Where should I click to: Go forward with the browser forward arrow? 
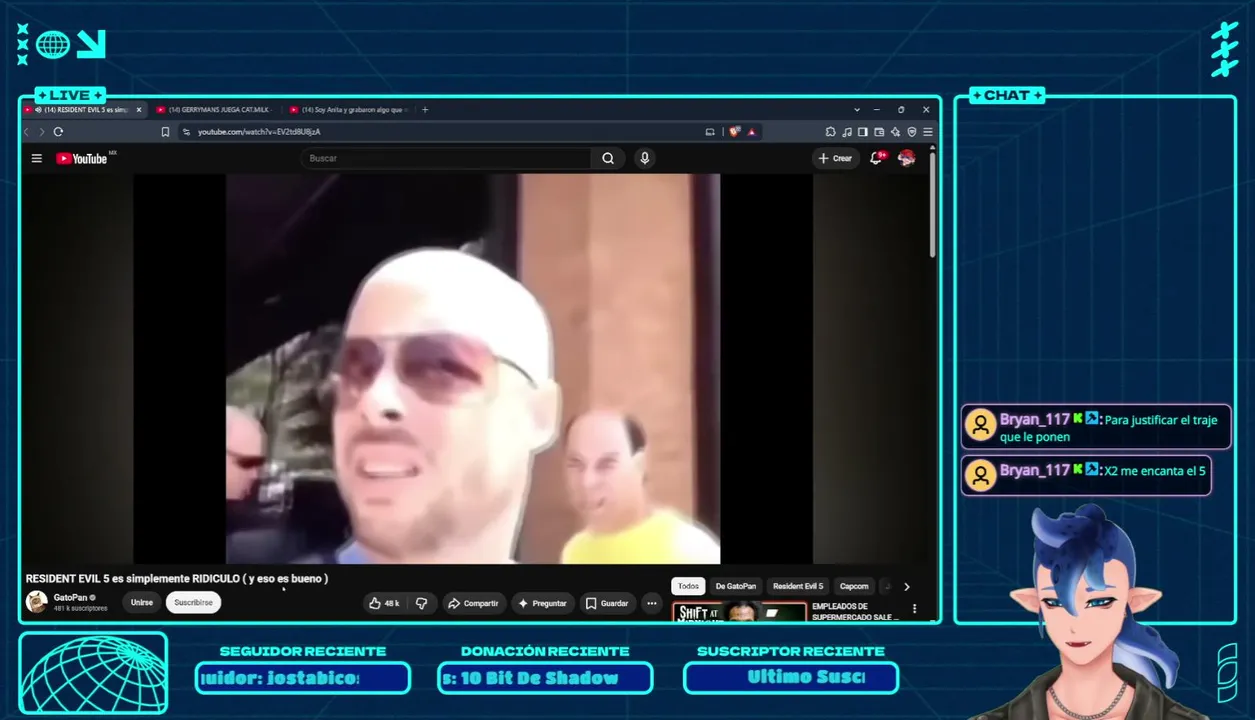[41, 132]
